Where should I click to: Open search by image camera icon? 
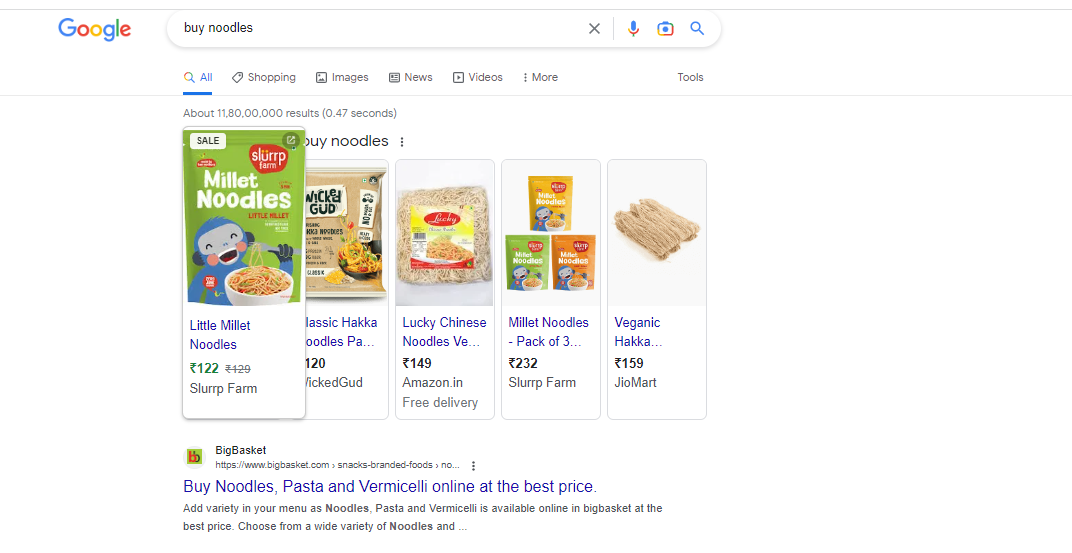click(665, 29)
